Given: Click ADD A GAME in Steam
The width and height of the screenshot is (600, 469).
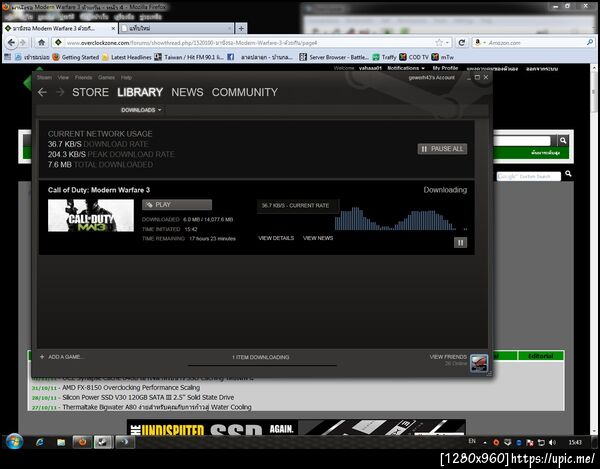Looking at the screenshot, I should click(62, 357).
